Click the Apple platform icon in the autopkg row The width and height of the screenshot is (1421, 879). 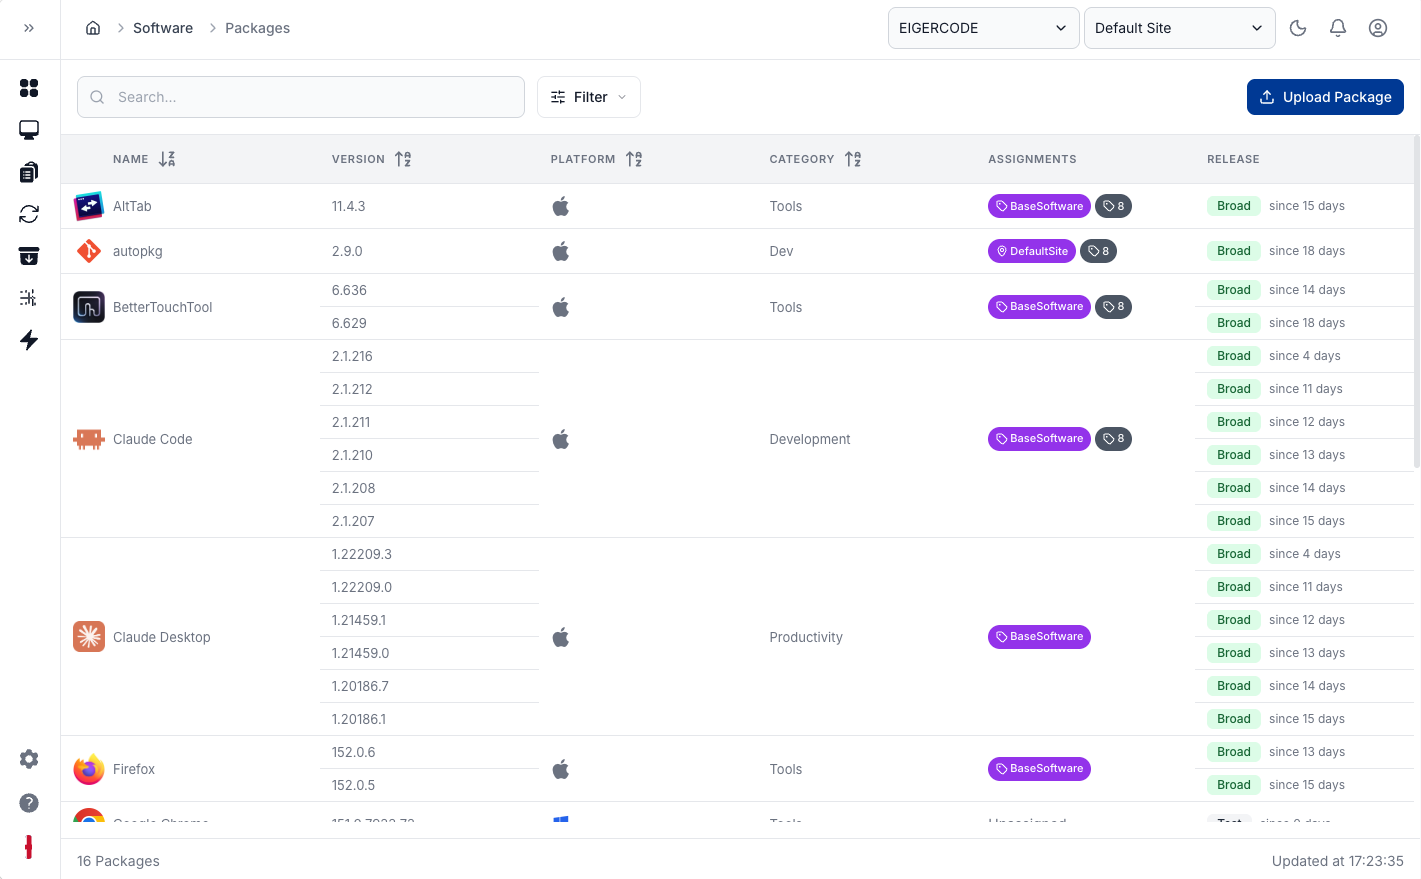(561, 251)
